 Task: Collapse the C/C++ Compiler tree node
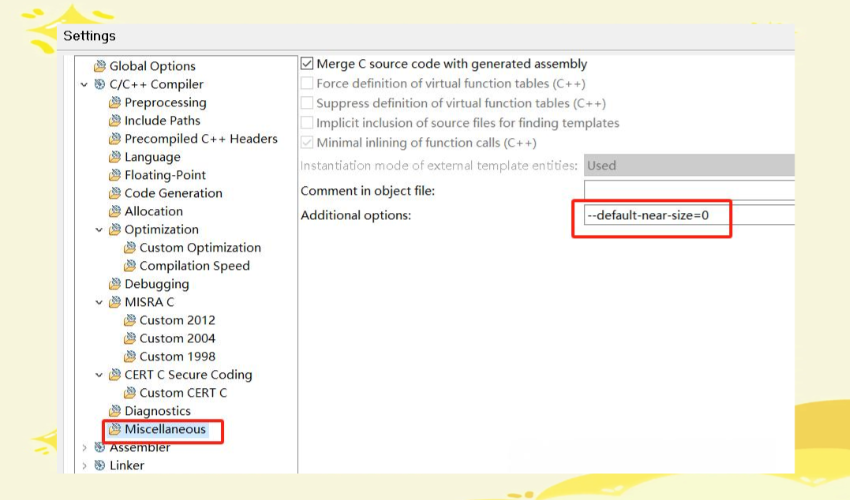click(84, 85)
